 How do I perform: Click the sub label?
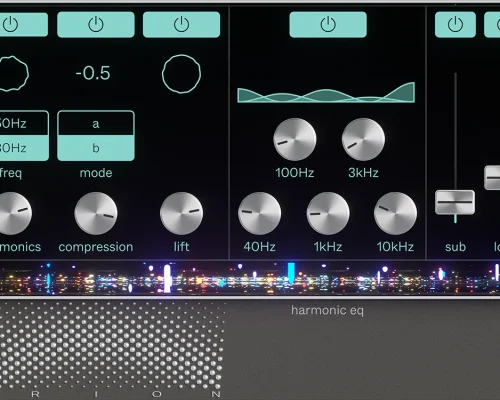(x=455, y=247)
